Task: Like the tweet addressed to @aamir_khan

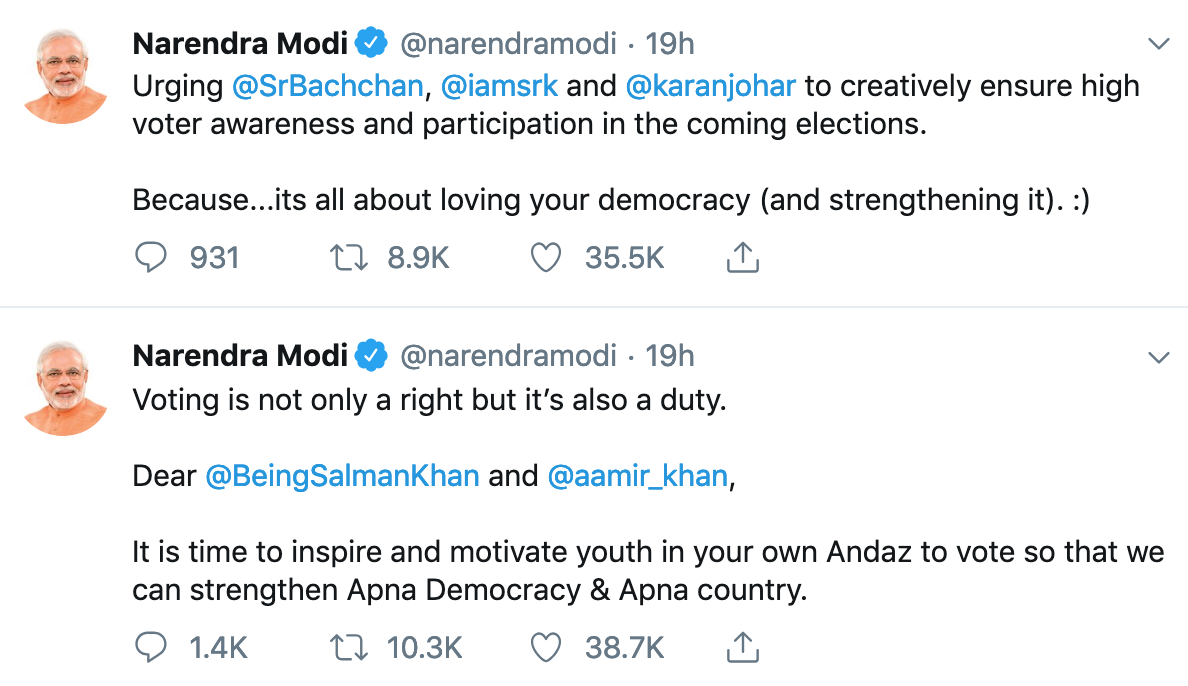Action: [545, 647]
